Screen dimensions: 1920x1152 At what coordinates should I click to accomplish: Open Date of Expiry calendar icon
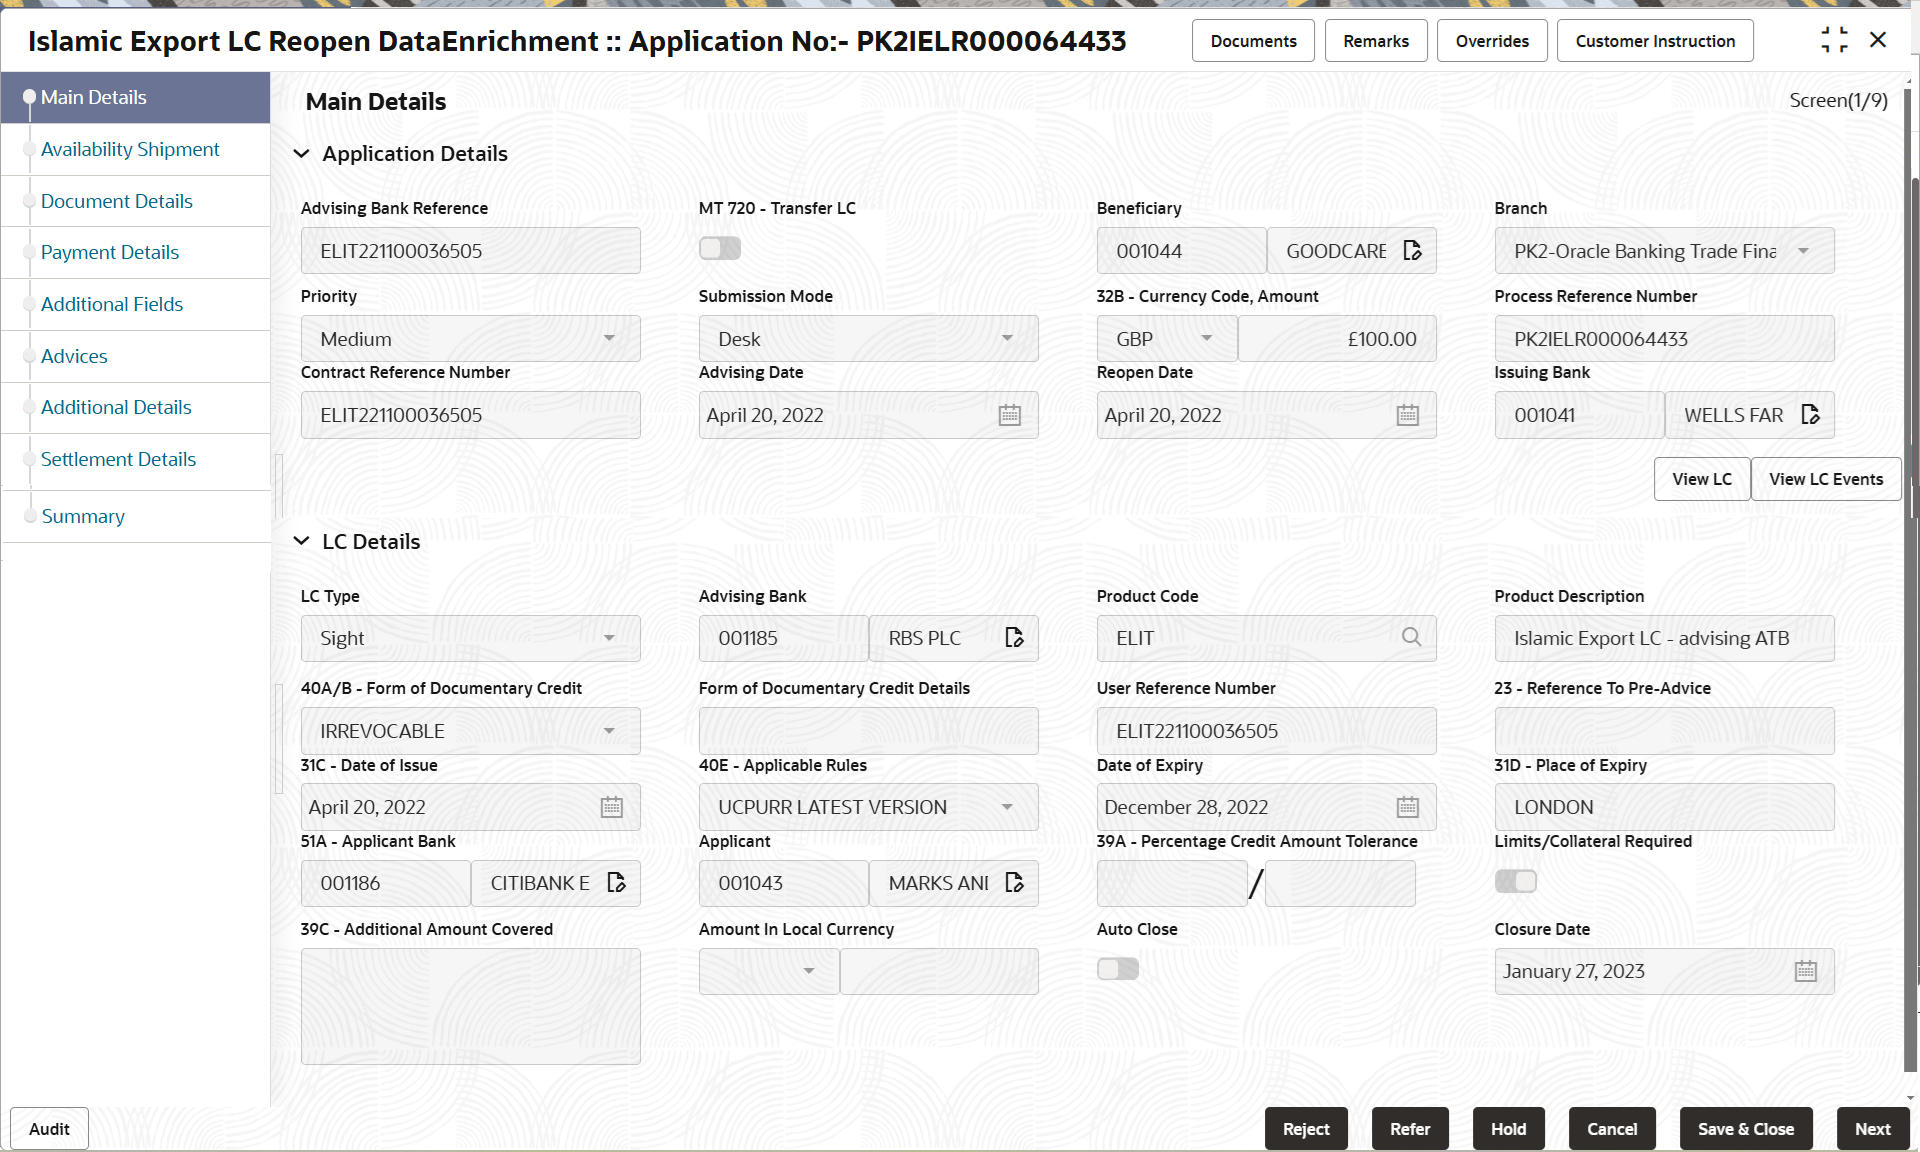pos(1407,807)
